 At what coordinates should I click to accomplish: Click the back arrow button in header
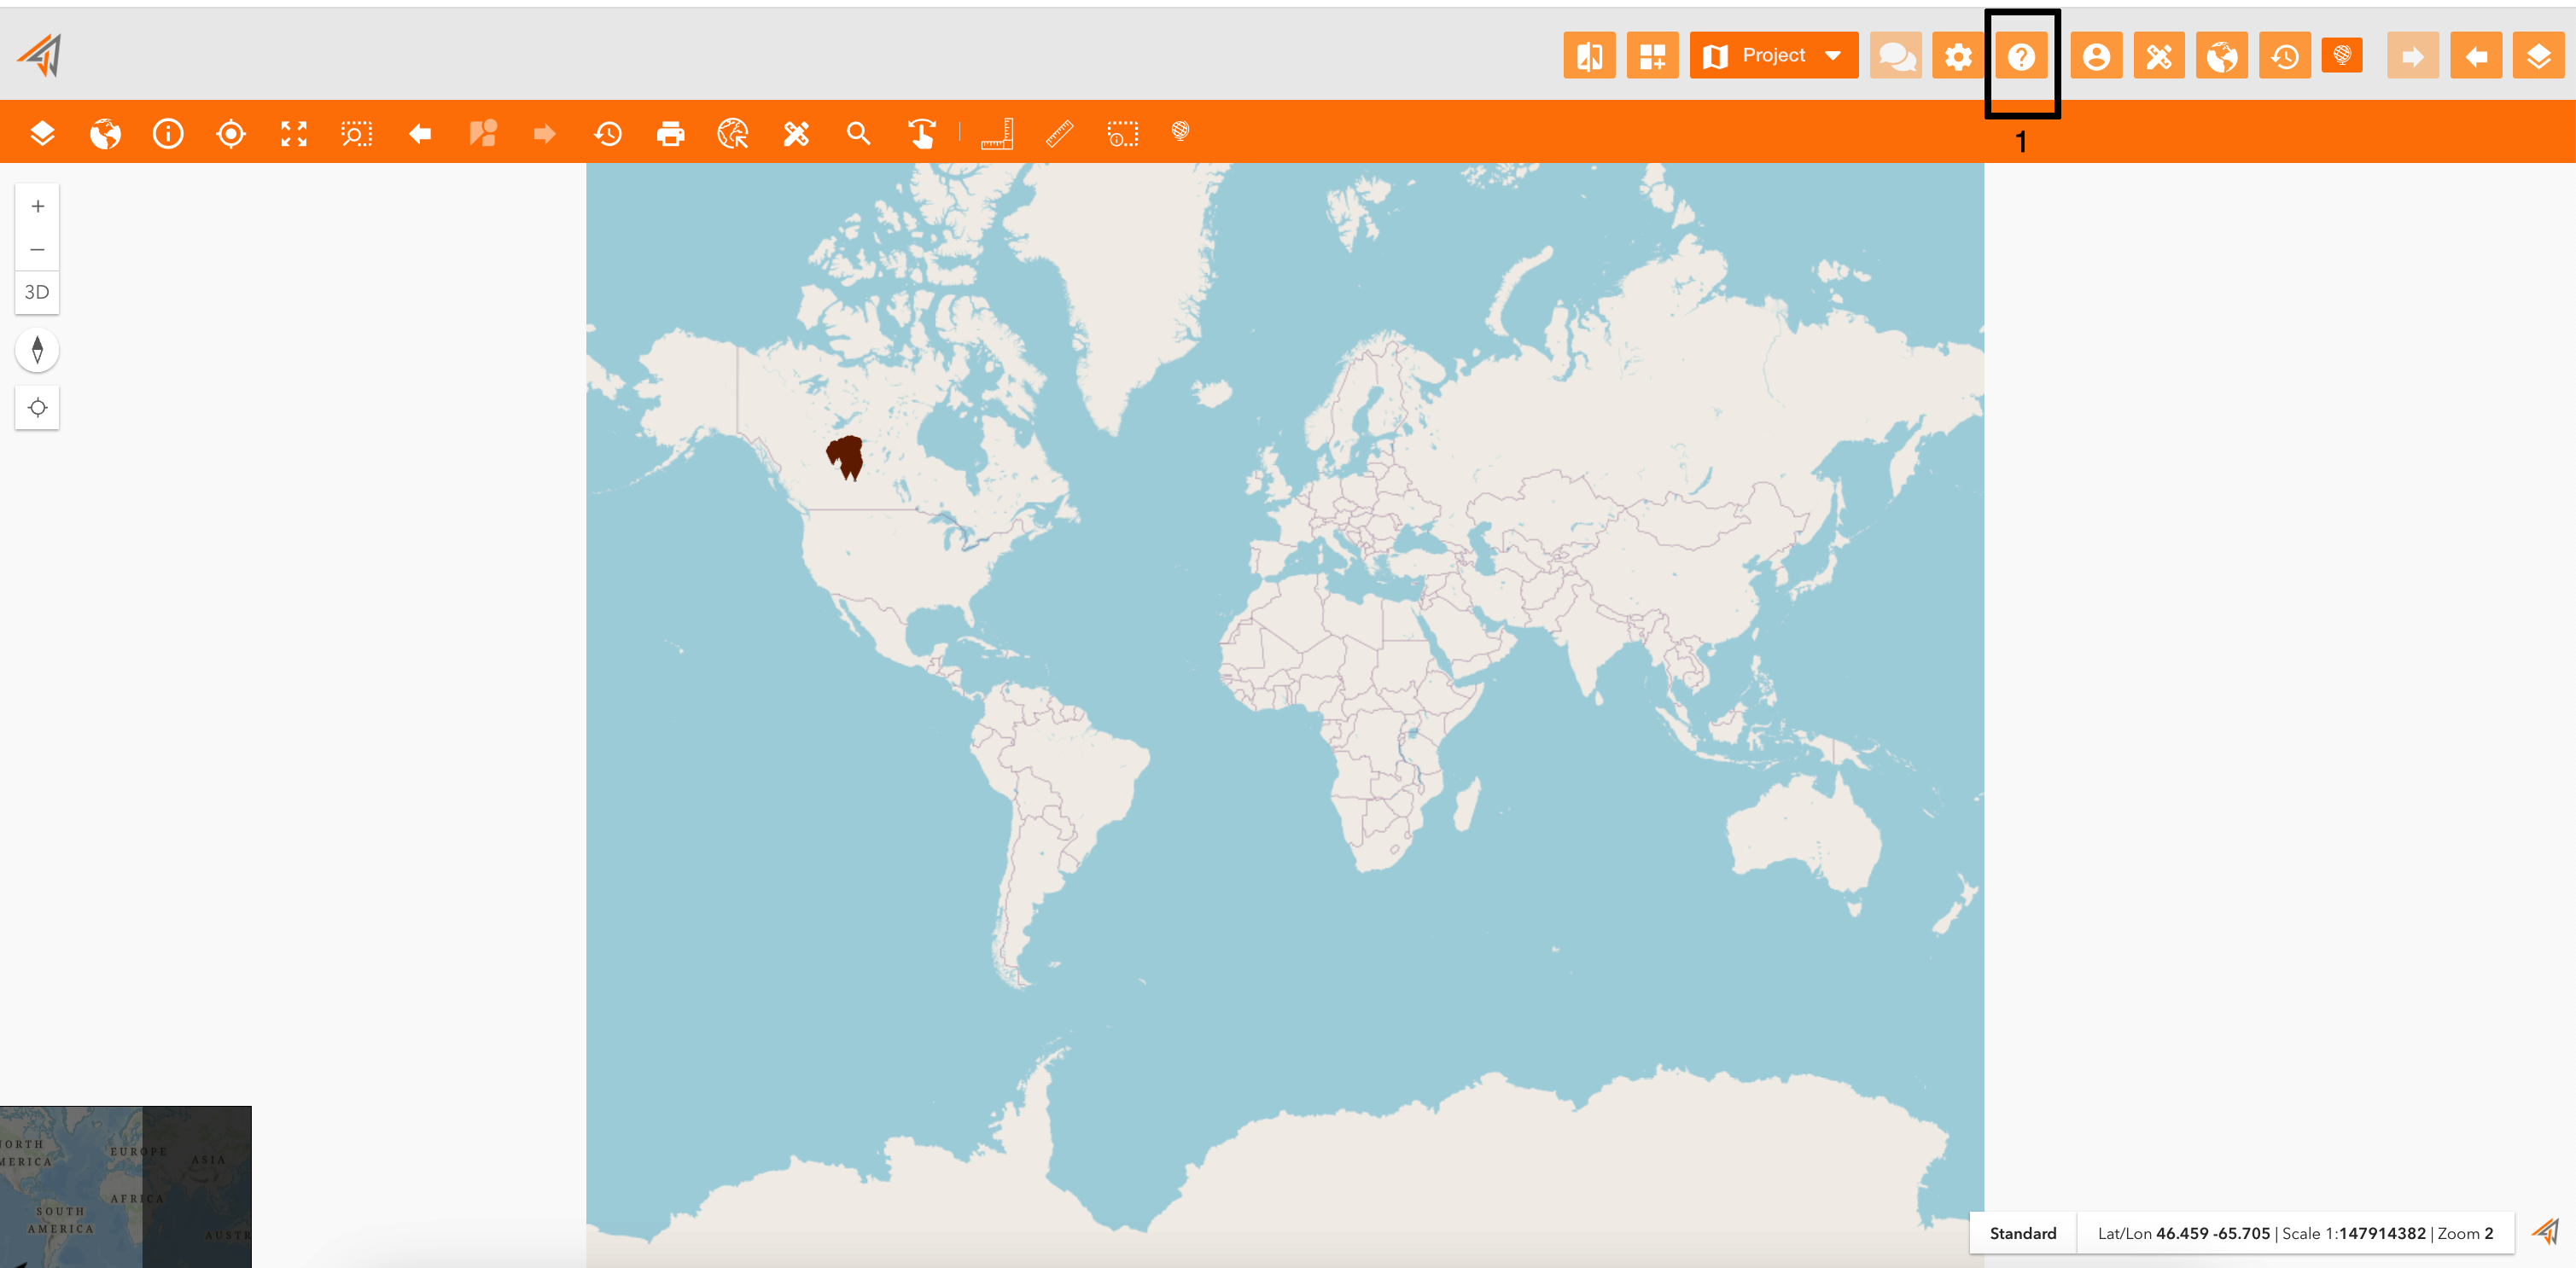coord(2476,56)
